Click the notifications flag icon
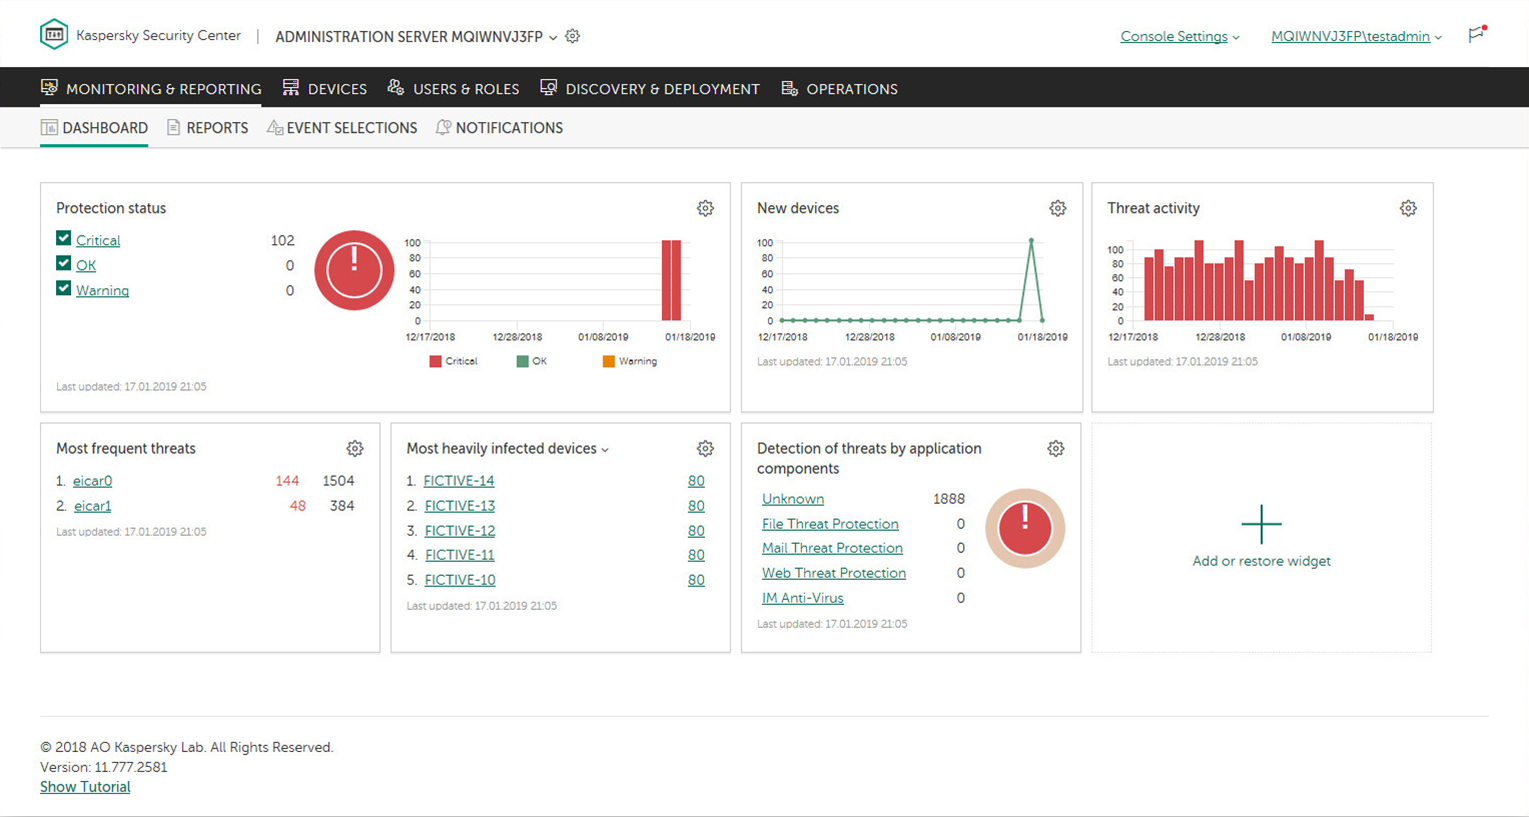The width and height of the screenshot is (1529, 817). click(x=1477, y=34)
